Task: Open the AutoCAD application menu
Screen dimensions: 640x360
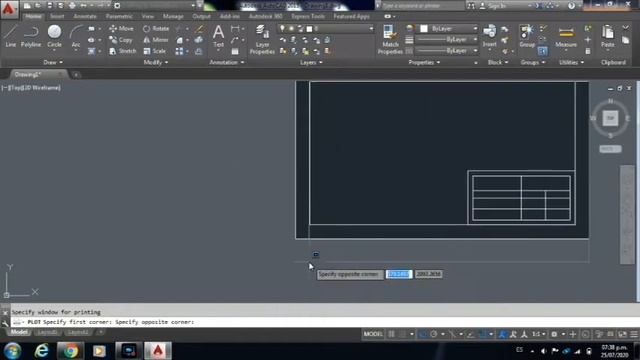Action: 9,9
